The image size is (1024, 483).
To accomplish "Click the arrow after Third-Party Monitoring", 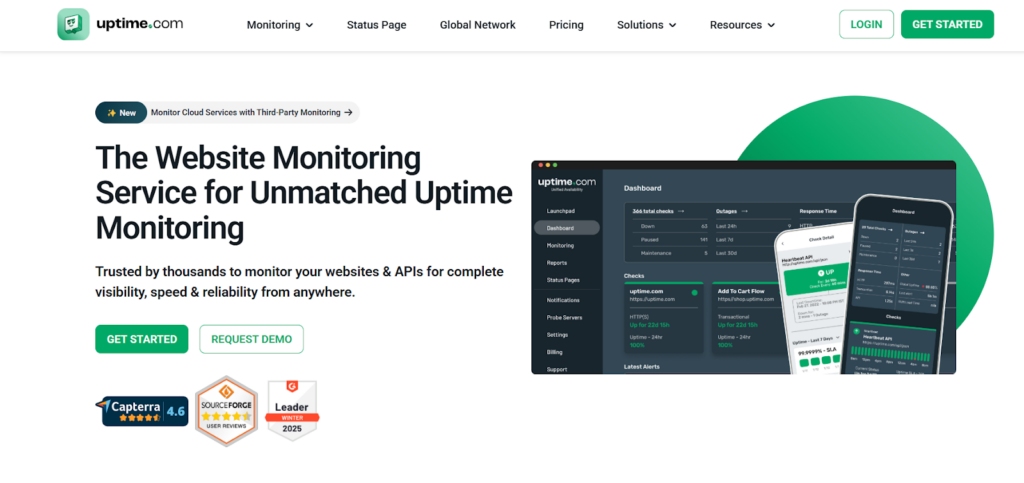I will pos(349,112).
